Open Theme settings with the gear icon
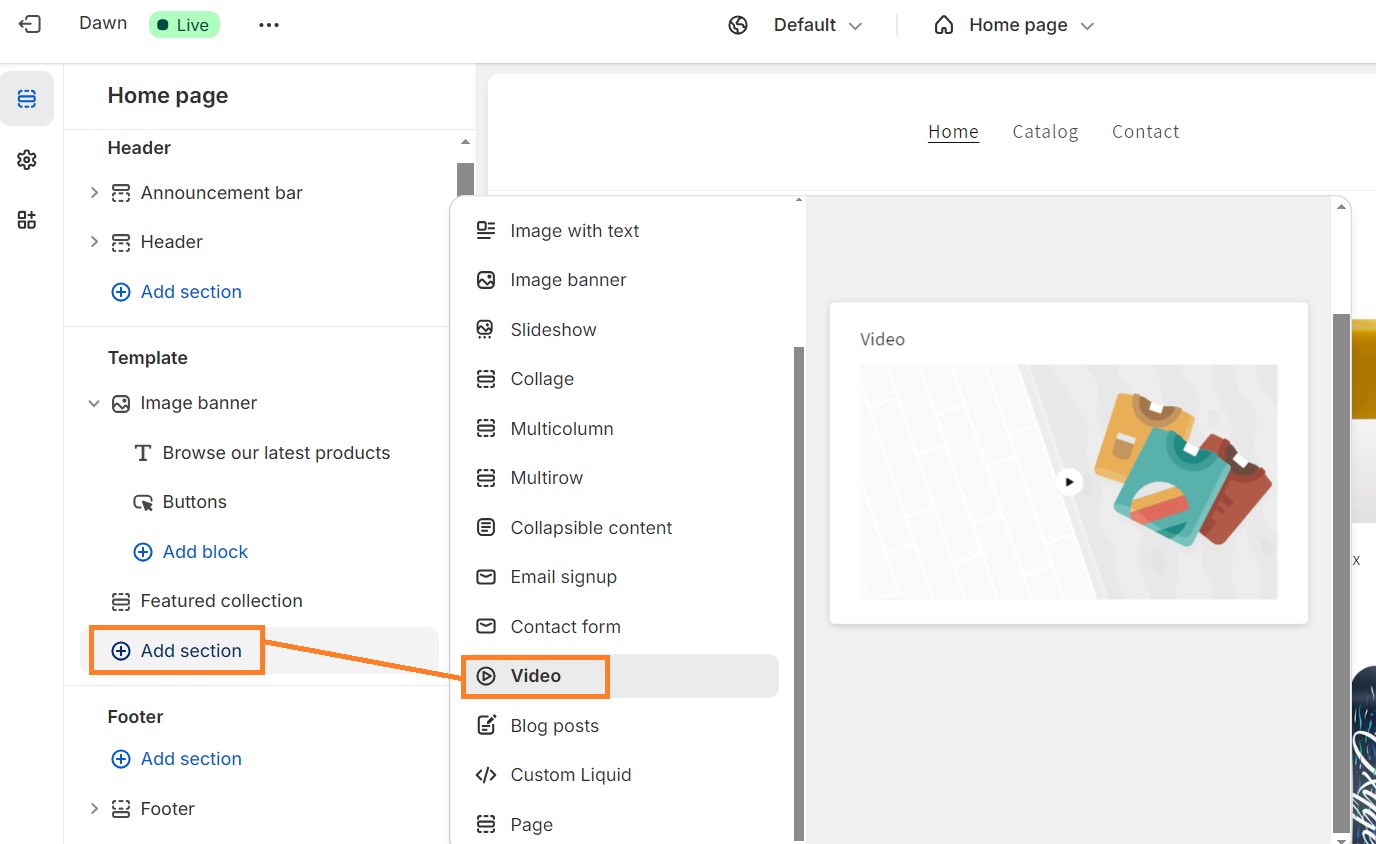Viewport: 1376px width, 844px height. tap(27, 159)
